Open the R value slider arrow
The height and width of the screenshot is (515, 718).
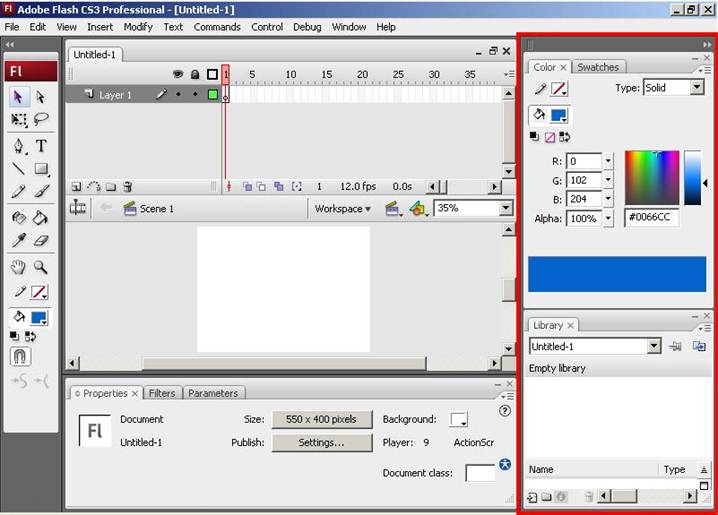pos(608,161)
